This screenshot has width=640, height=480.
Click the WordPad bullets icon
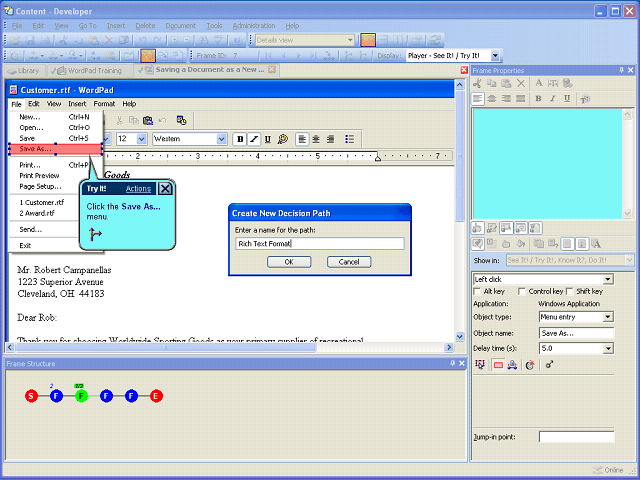click(x=349, y=139)
